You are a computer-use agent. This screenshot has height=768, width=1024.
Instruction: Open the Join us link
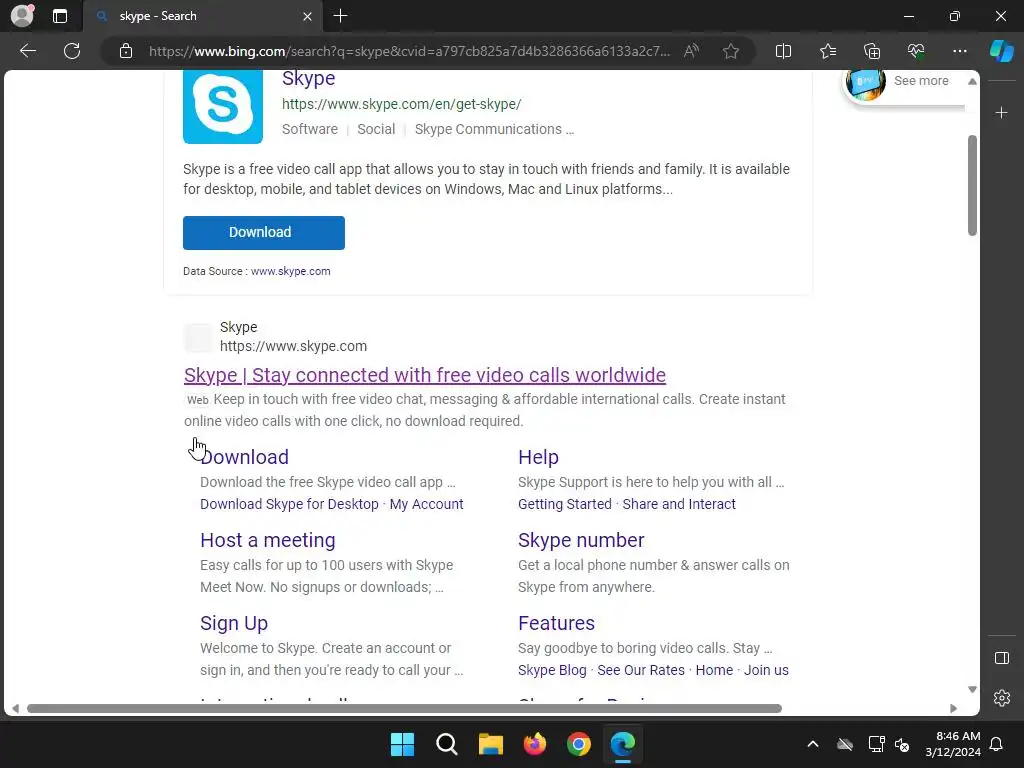[766, 670]
